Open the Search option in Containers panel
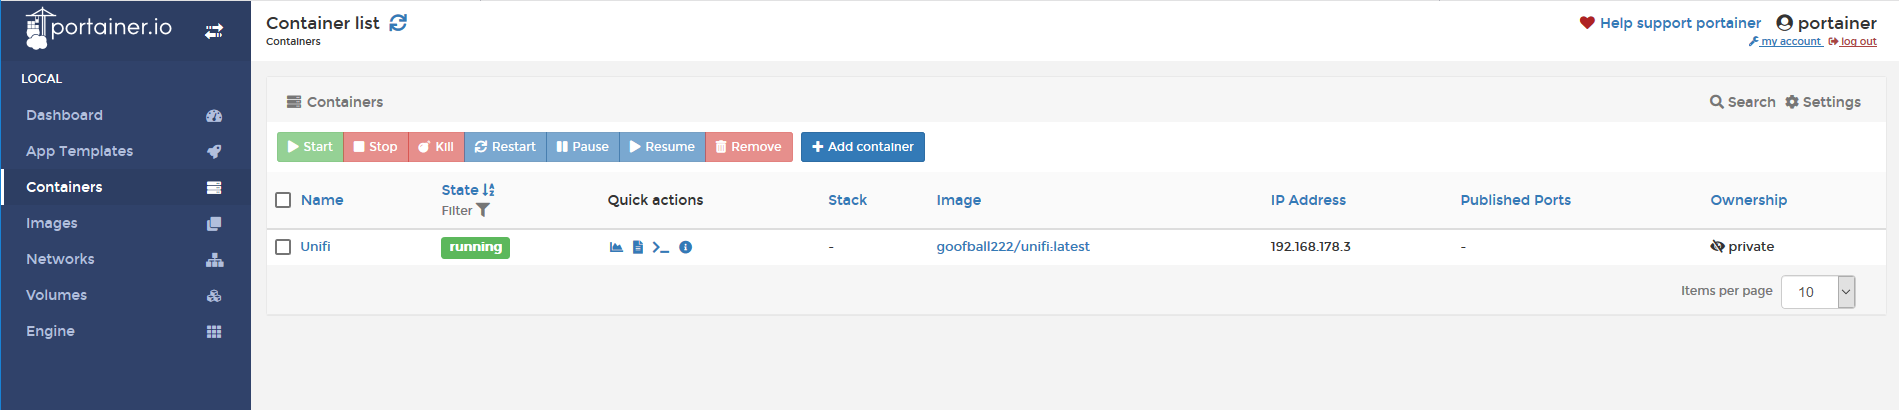The width and height of the screenshot is (1899, 410). click(1743, 102)
